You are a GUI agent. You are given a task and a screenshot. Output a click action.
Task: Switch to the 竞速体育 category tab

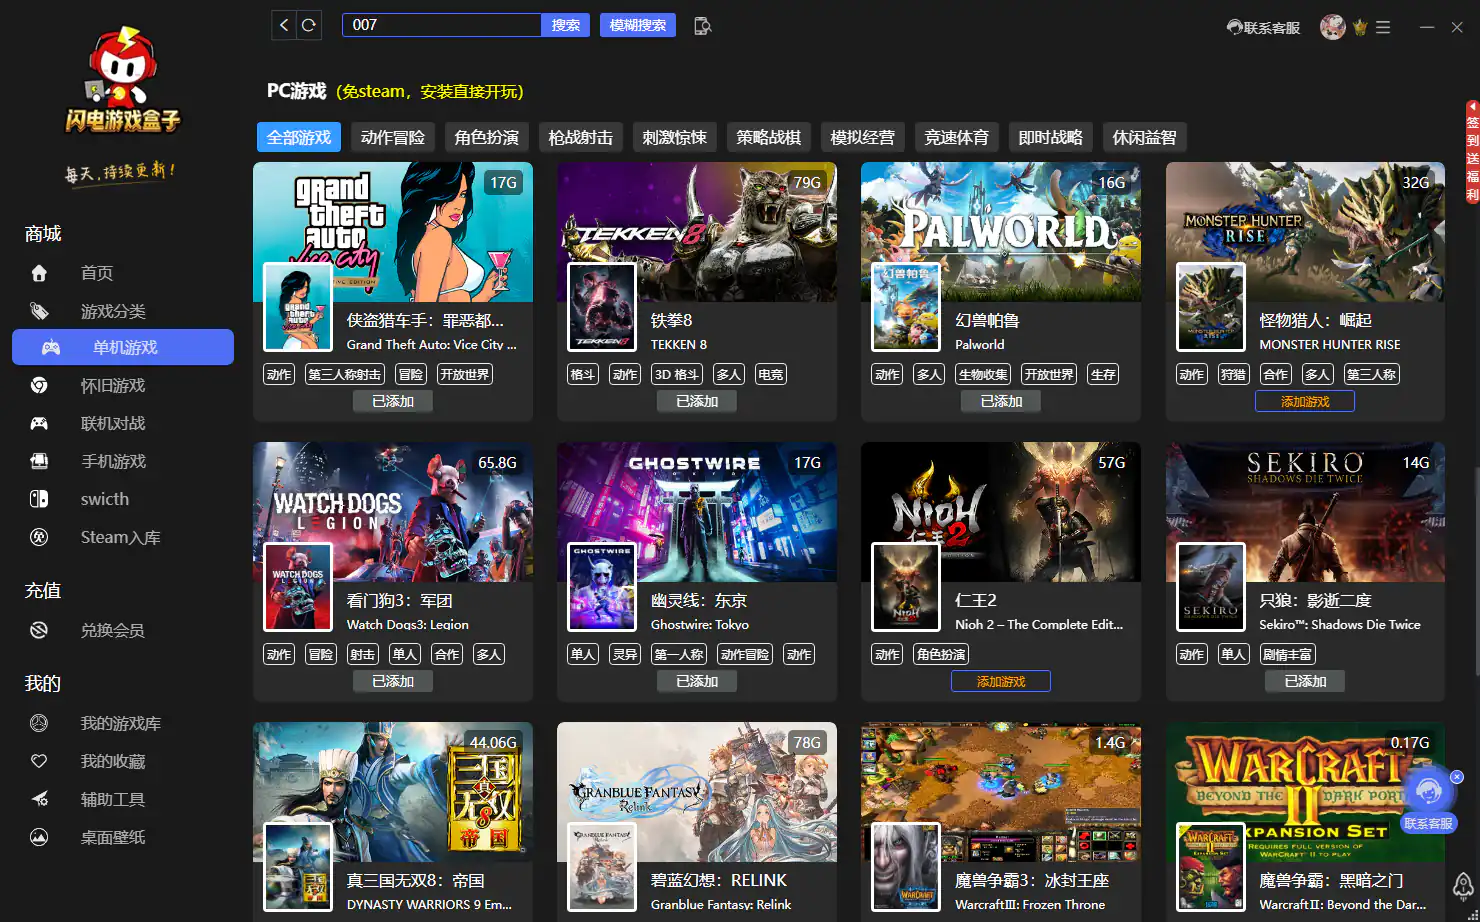pos(957,137)
